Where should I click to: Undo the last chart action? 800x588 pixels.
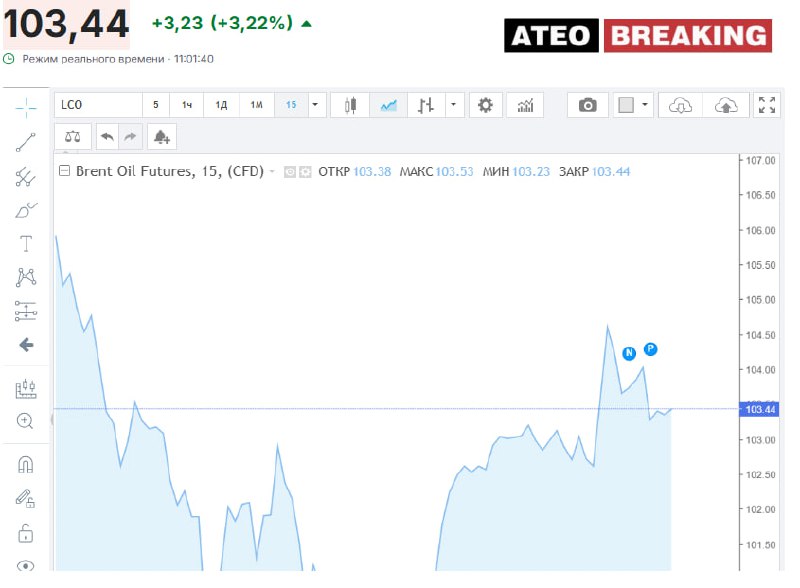coord(108,137)
